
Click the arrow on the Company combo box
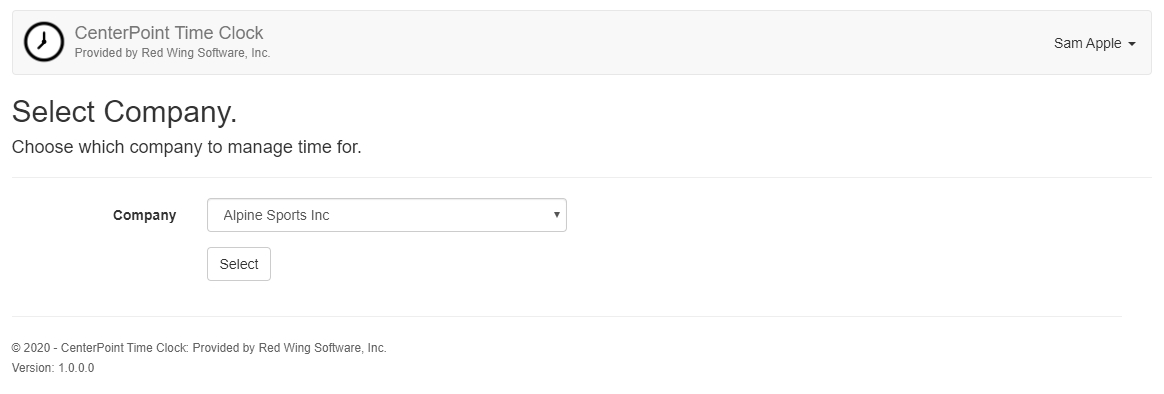click(556, 215)
